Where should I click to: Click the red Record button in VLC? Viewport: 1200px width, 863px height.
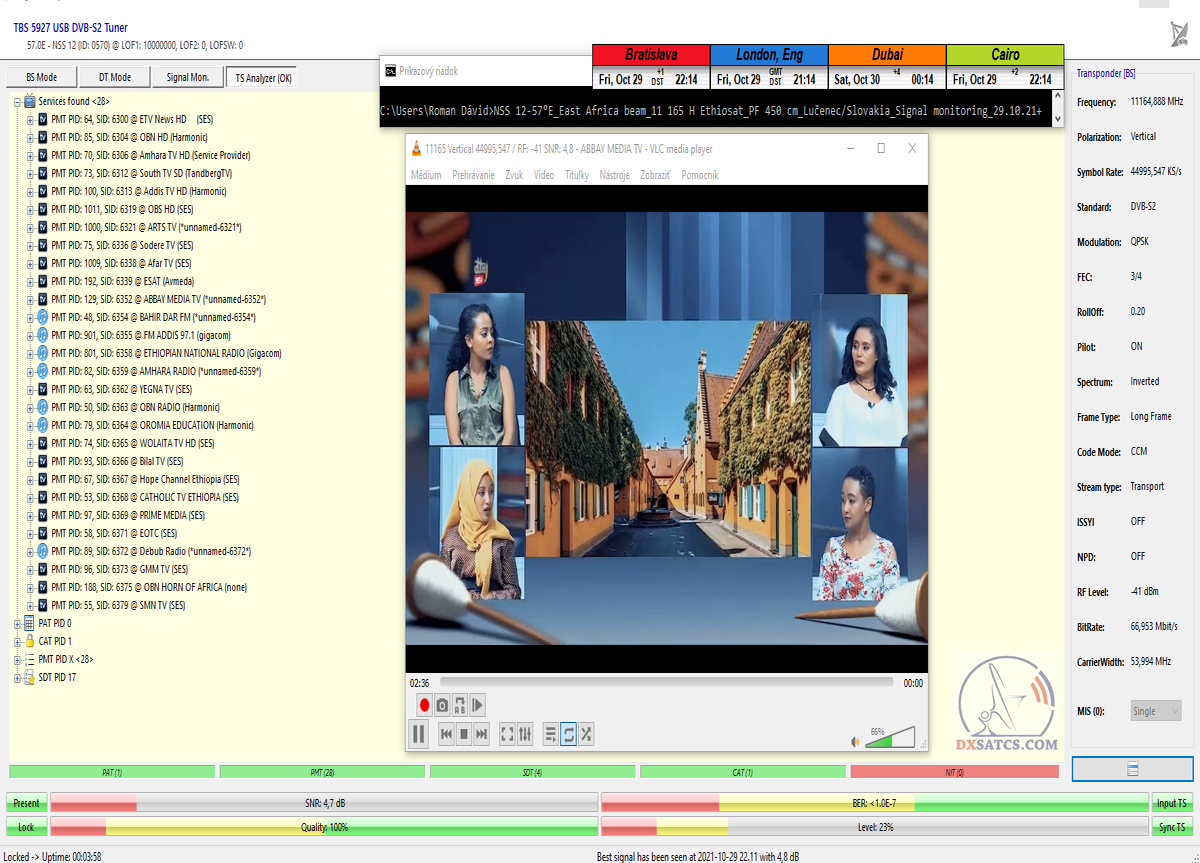click(424, 705)
